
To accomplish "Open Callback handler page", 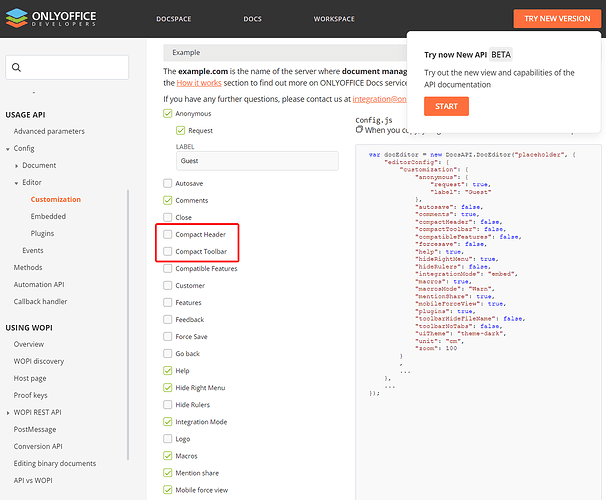I will tap(40, 301).
